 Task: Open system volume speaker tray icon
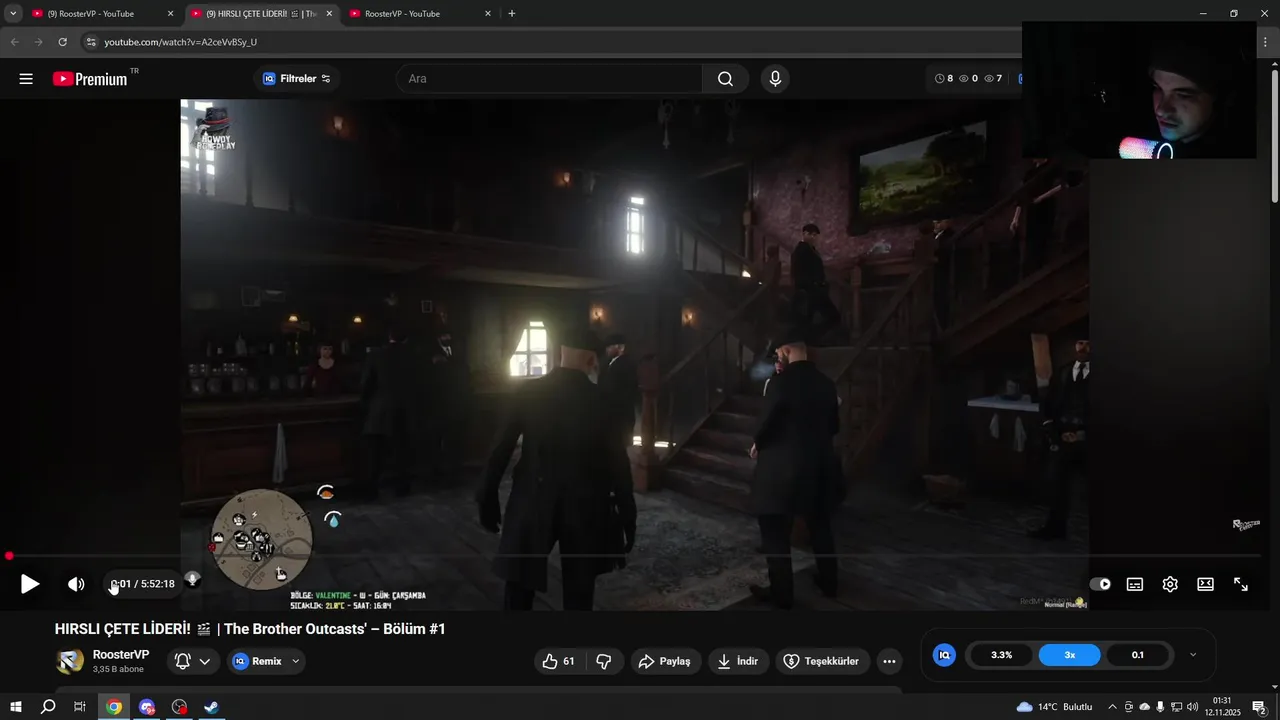pyautogui.click(x=1192, y=707)
